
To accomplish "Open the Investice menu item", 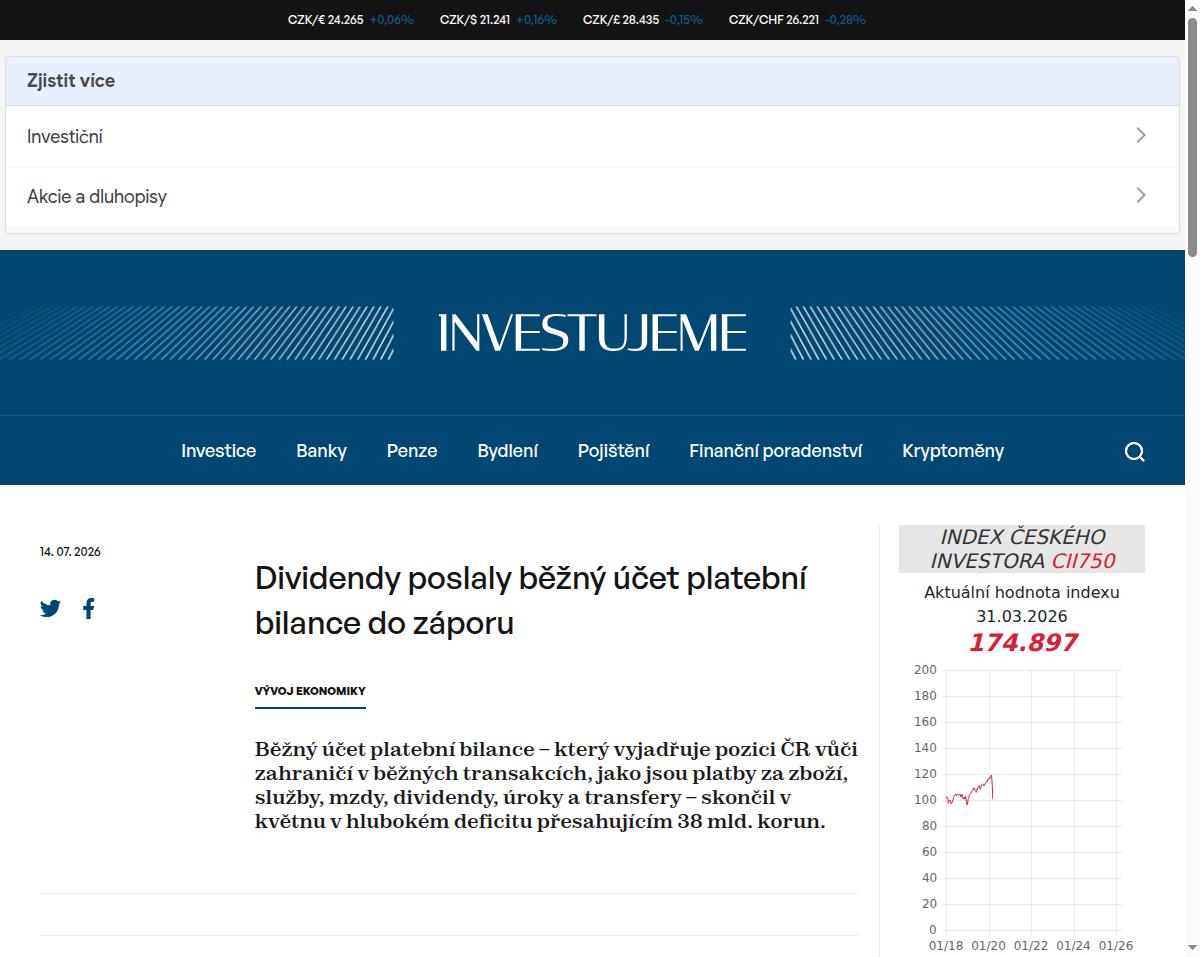I will pos(218,451).
